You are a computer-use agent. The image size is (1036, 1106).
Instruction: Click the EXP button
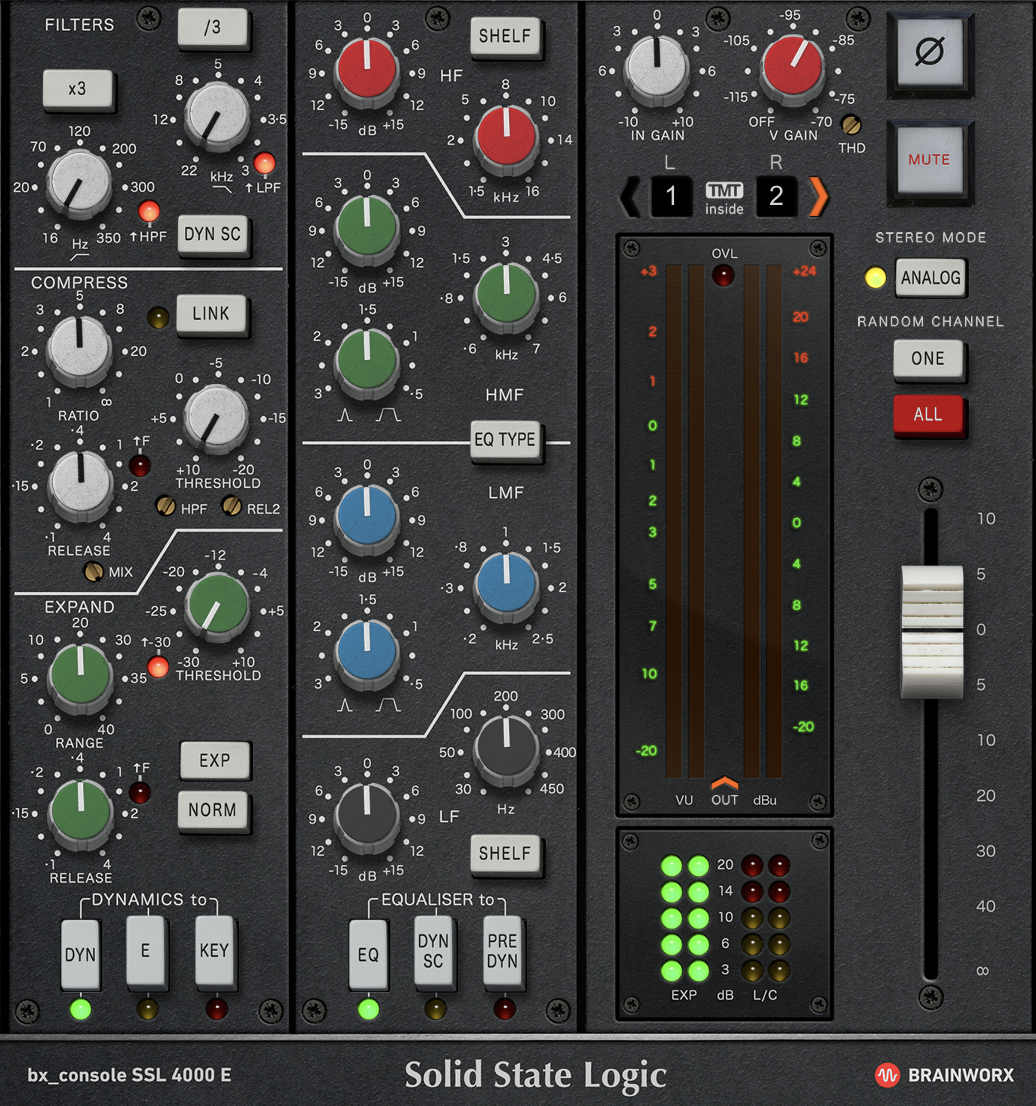(215, 760)
